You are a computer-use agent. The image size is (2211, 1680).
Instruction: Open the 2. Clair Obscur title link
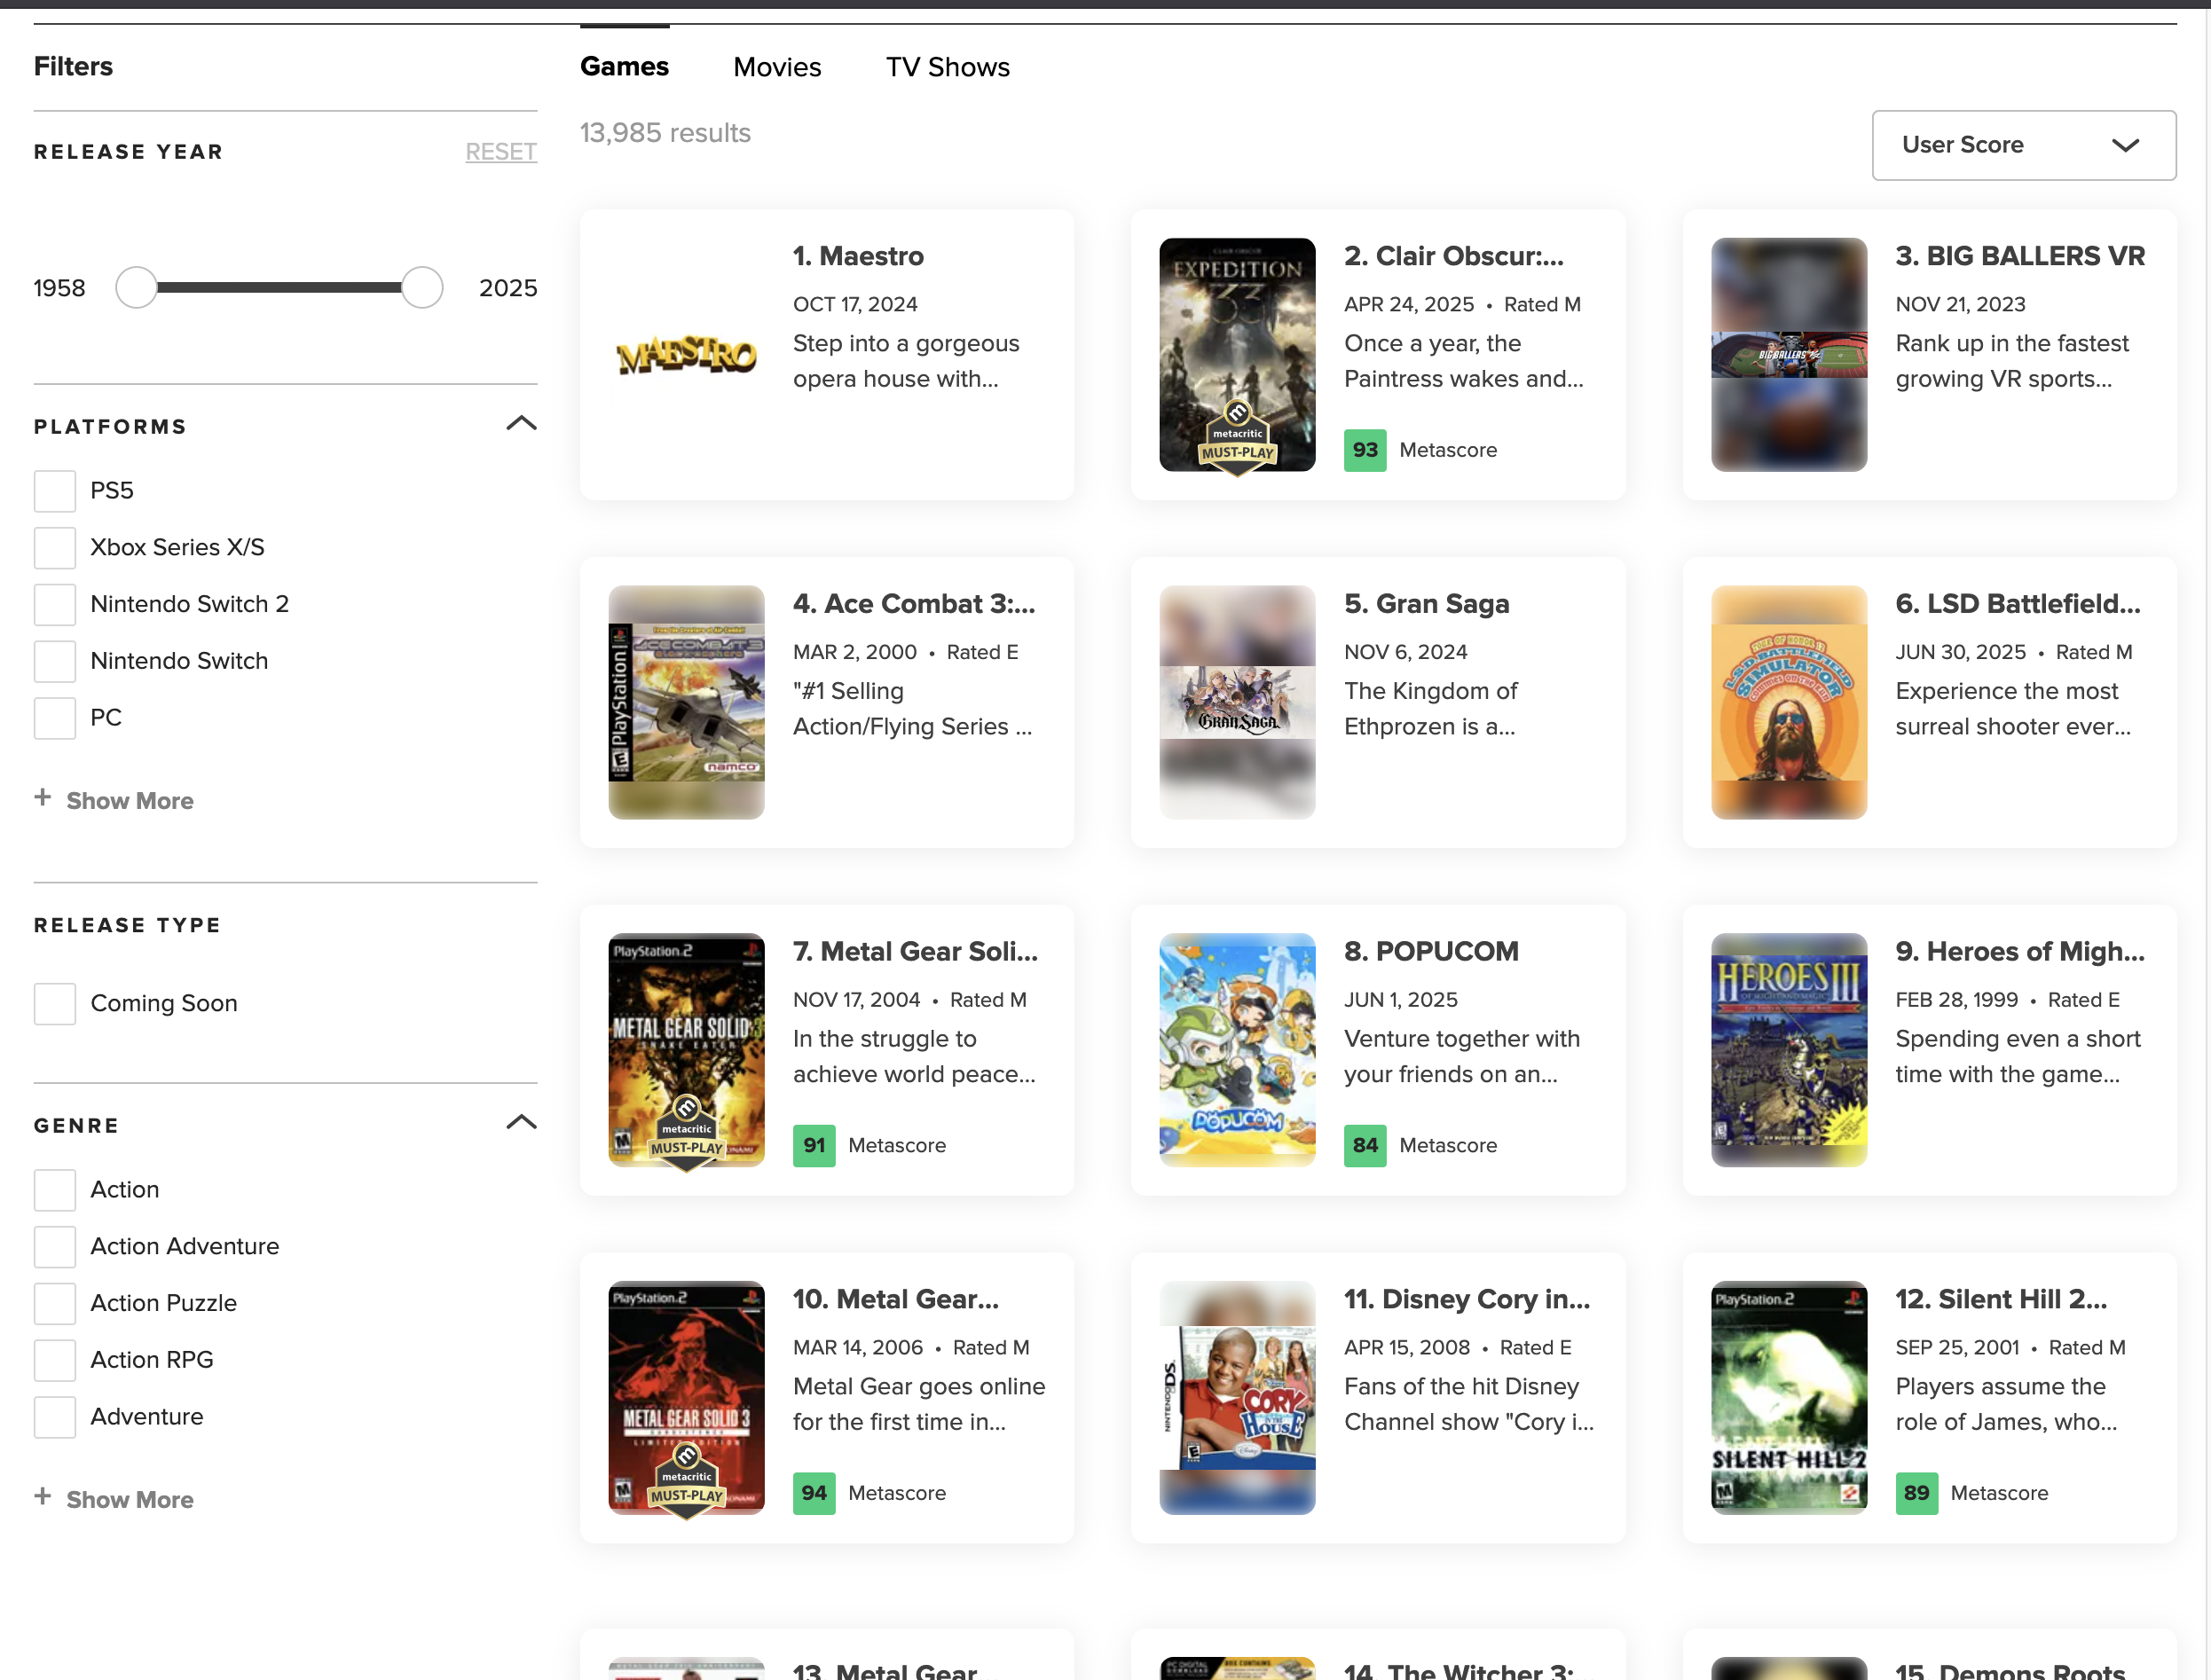tap(1454, 256)
